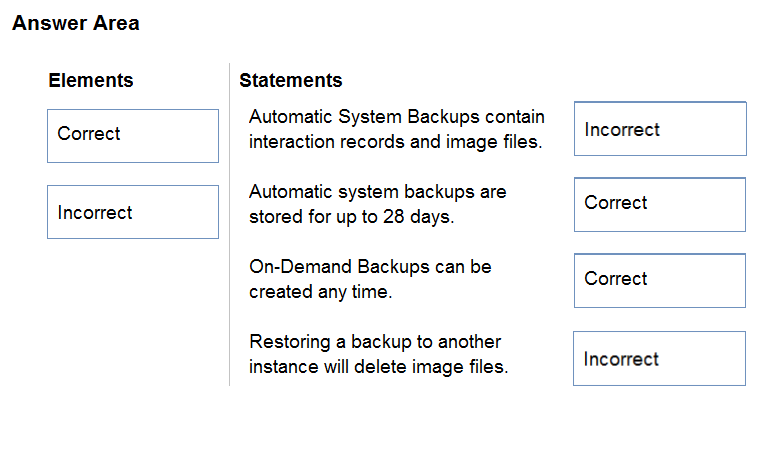Click the Statements column heading
Screen dimensions: 784x469
[x=290, y=80]
